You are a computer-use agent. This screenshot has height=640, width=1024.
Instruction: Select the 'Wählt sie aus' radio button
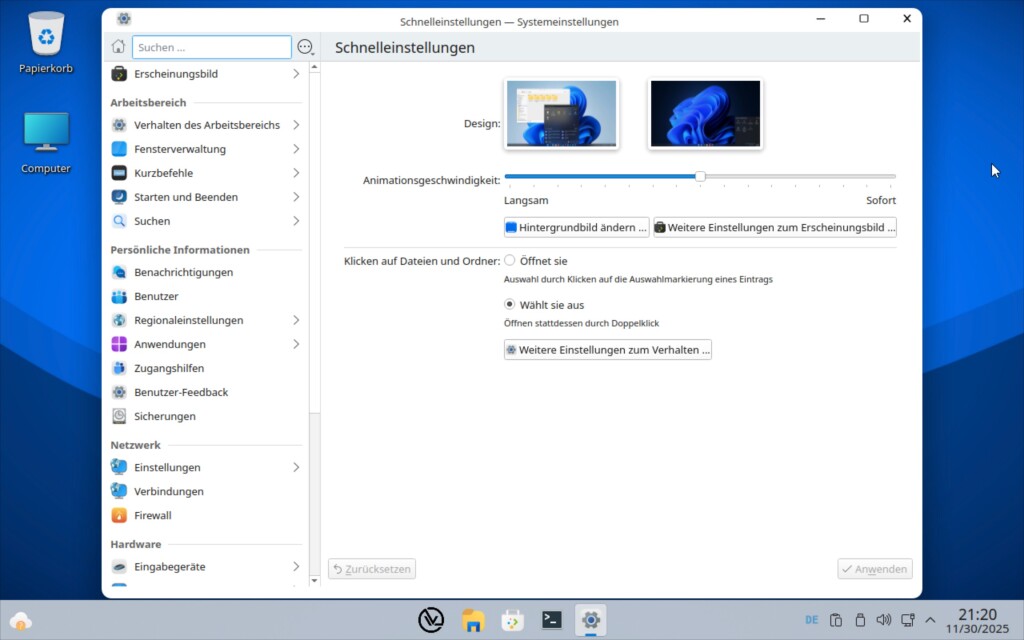(510, 305)
